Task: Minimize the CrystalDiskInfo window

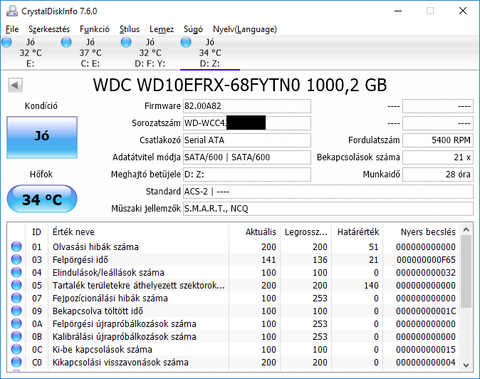Action: point(398,11)
